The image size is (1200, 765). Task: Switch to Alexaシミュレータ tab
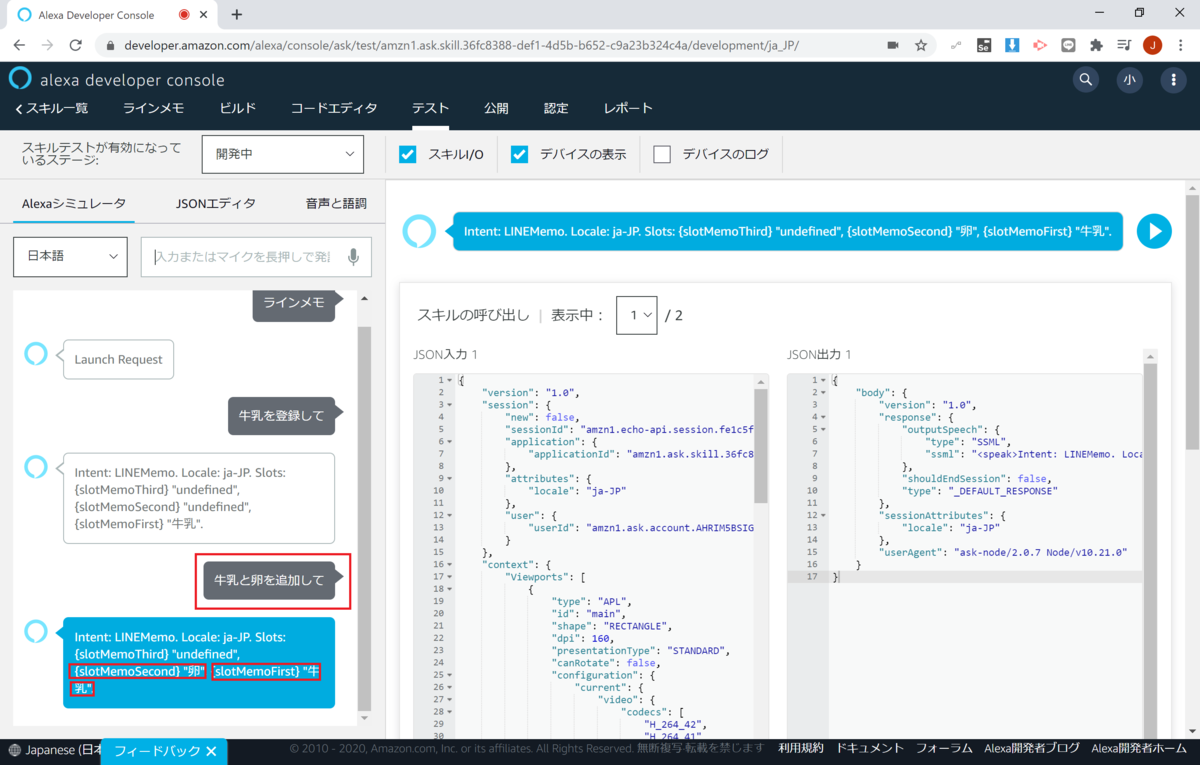tap(74, 203)
